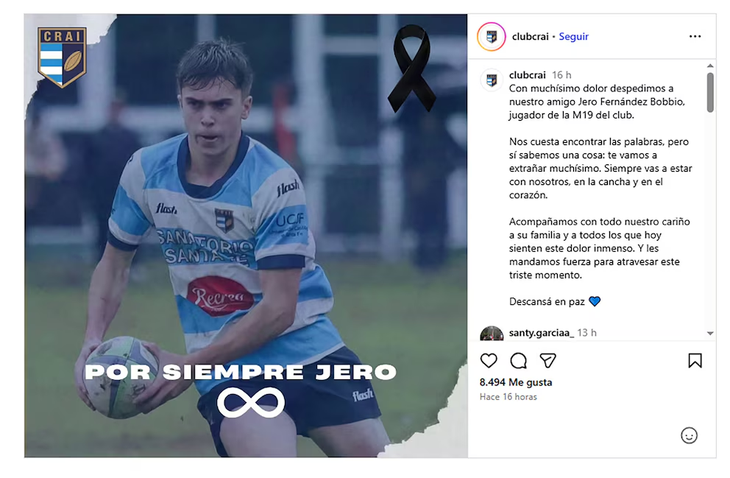
Task: Click scrollbar up arrow in comments
Action: [x=710, y=66]
